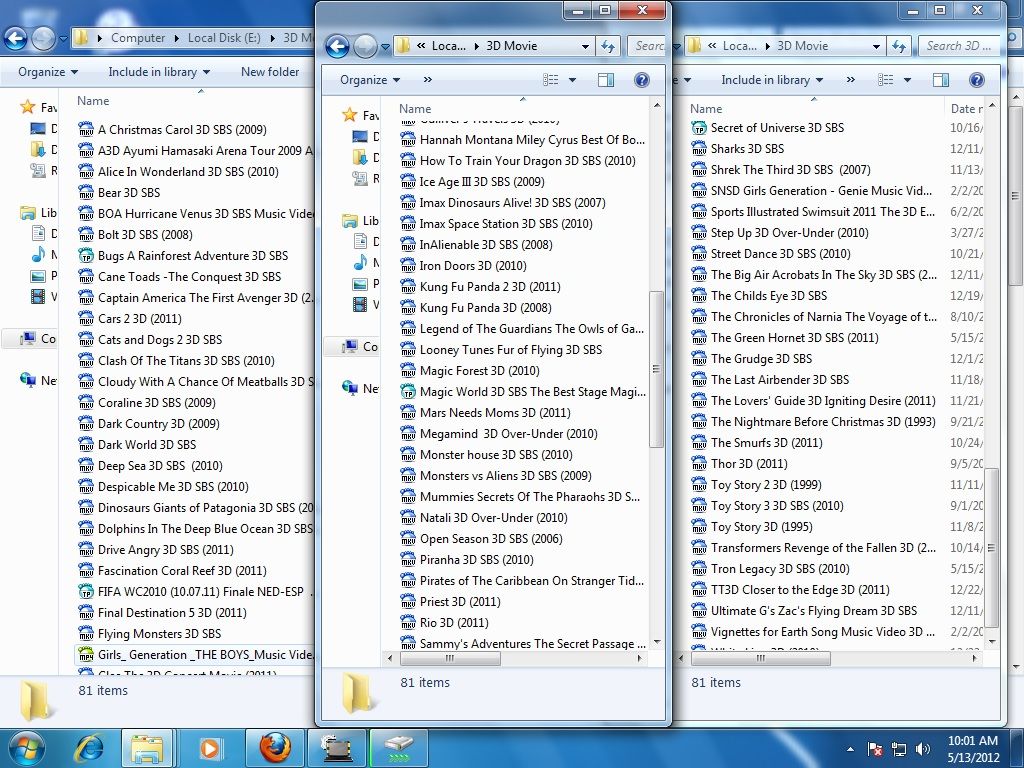
Task: Select the Computer icon in the left window
Action: [27, 338]
